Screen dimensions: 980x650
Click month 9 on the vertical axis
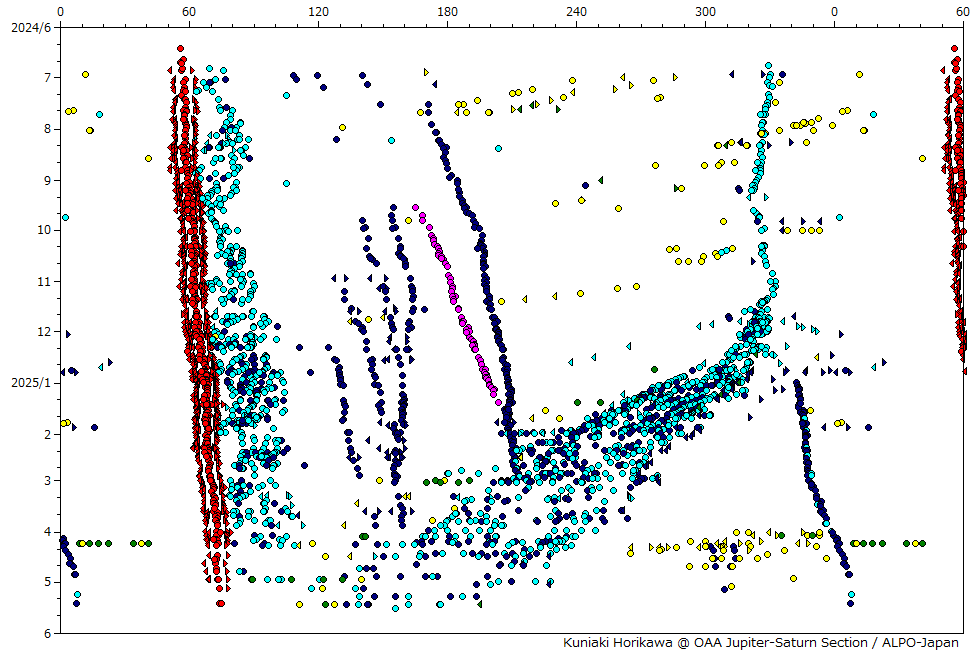[47, 181]
